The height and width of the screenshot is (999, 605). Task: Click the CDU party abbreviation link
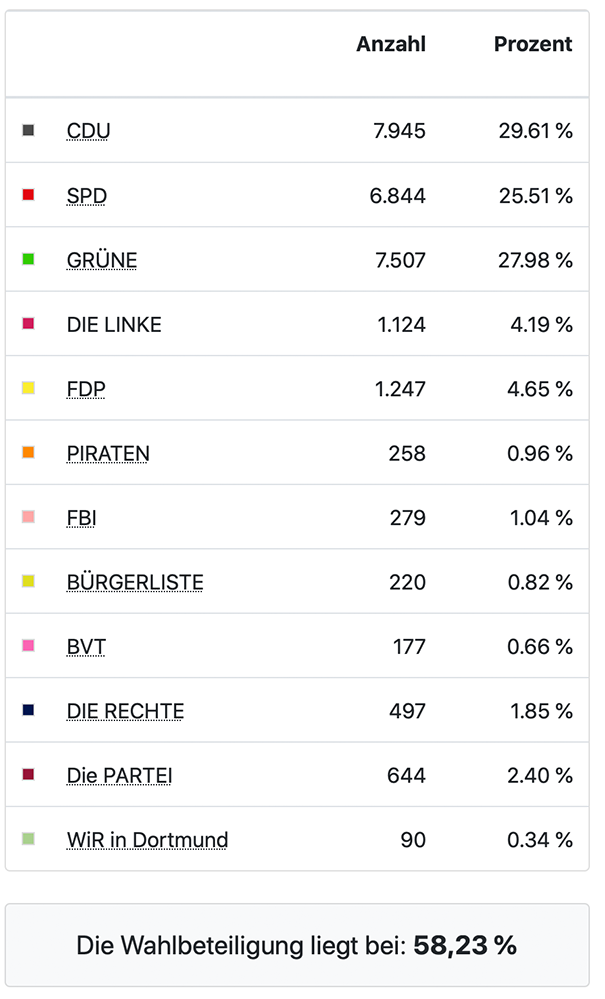pos(89,131)
